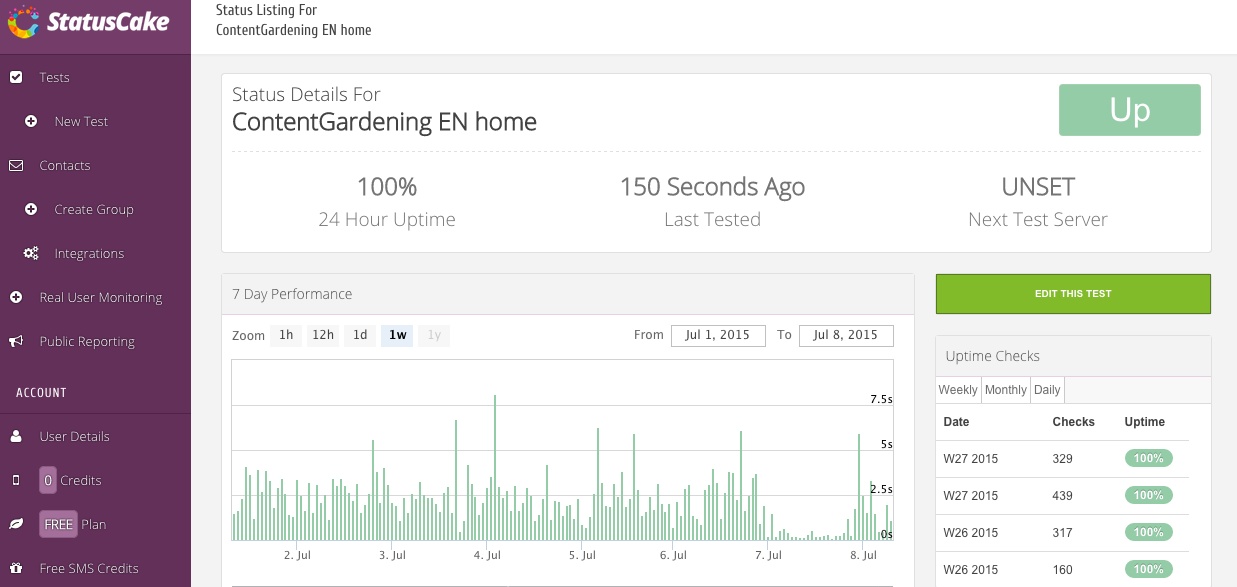Click the Create Group plus icon
Image resolution: width=1237 pixels, height=587 pixels.
pos(31,209)
